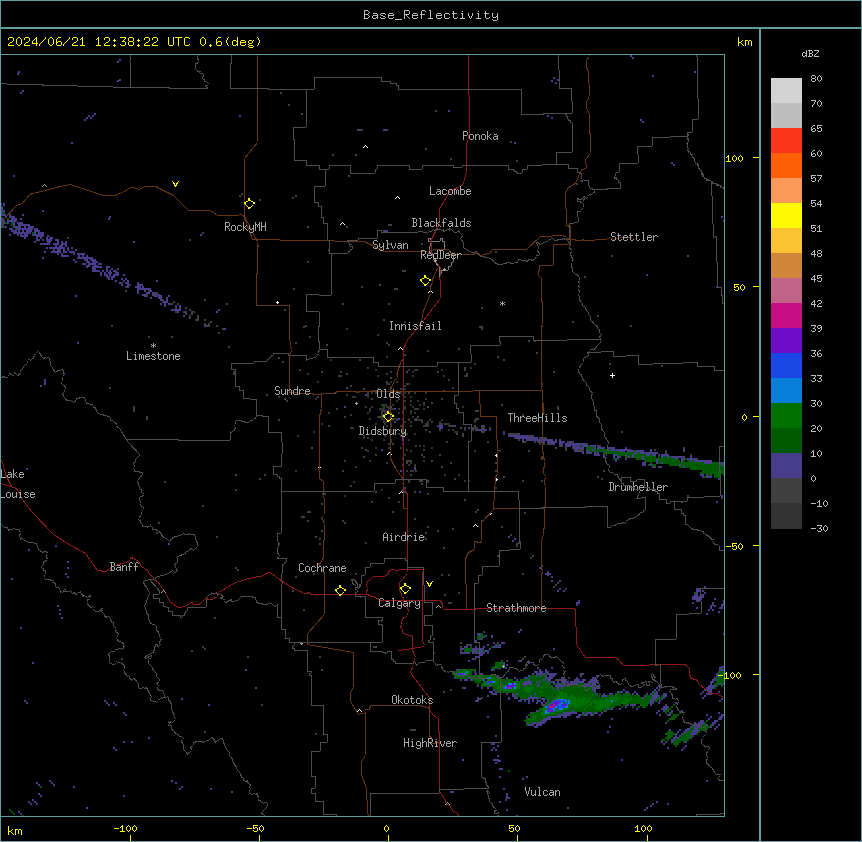Click the yellow V marker northwest of RockyMH
This screenshot has width=862, height=842.
click(175, 184)
